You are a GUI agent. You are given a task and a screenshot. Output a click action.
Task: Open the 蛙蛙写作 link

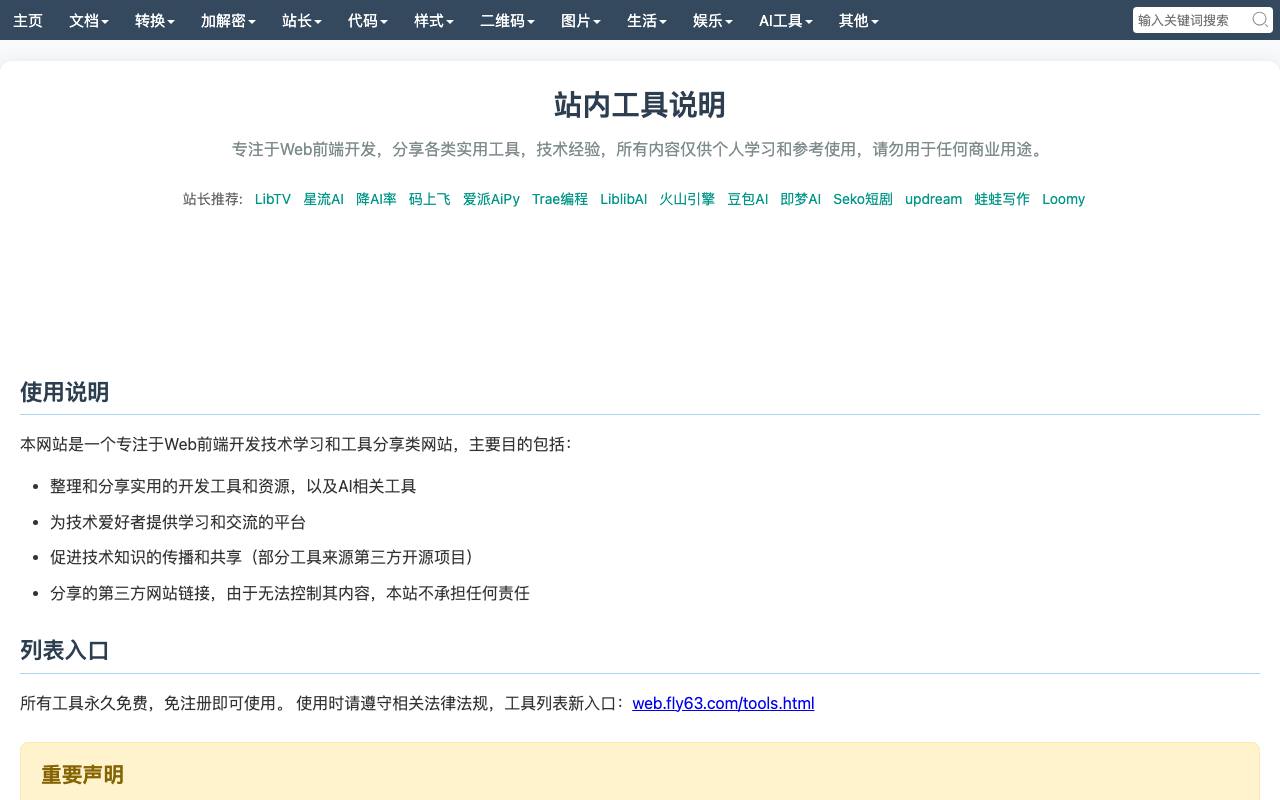click(1002, 199)
